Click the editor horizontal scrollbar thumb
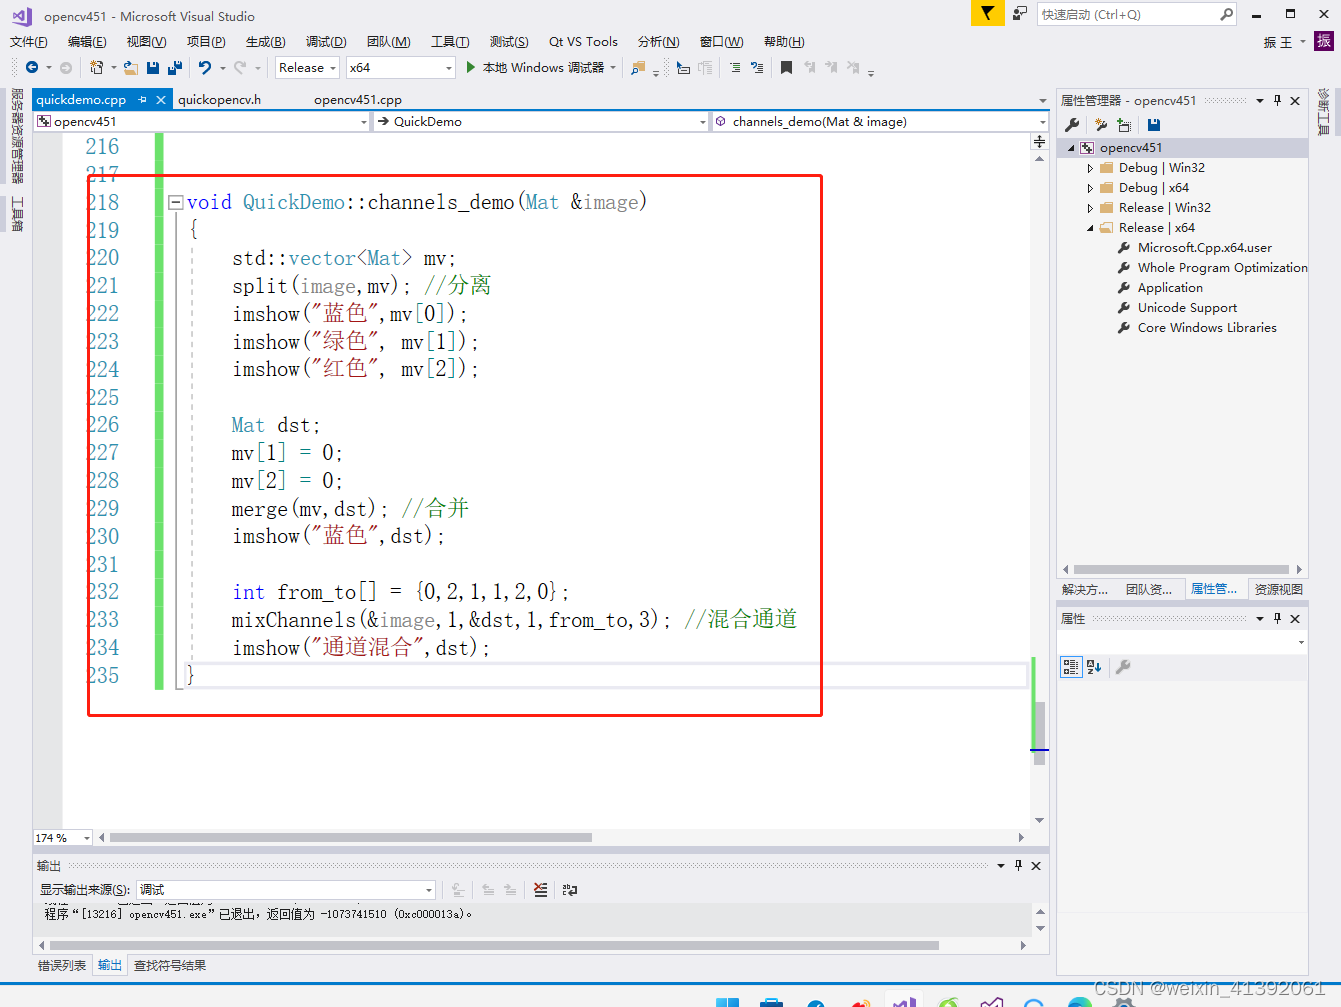The image size is (1341, 1007). click(x=351, y=837)
